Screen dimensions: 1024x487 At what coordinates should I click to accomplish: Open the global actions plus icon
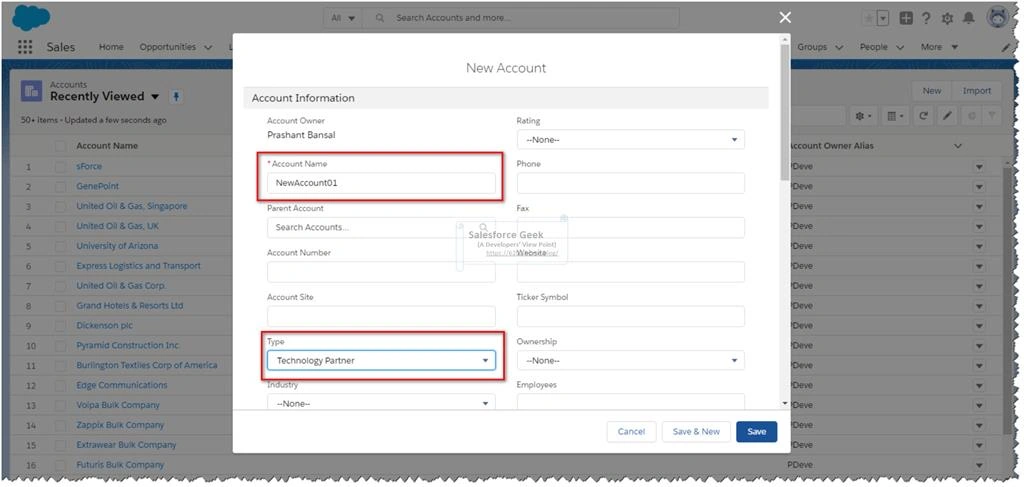(906, 18)
